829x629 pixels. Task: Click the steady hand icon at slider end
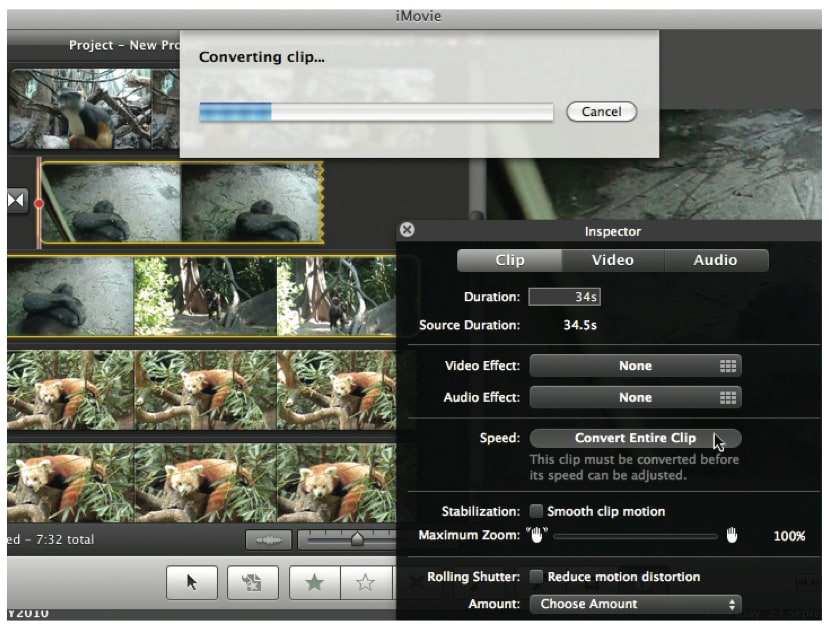[x=732, y=535]
